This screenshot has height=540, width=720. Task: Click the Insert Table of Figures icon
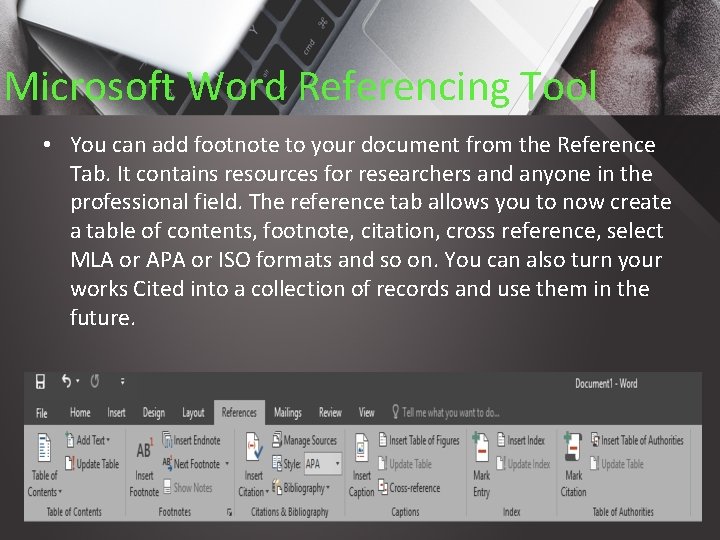pos(383,440)
